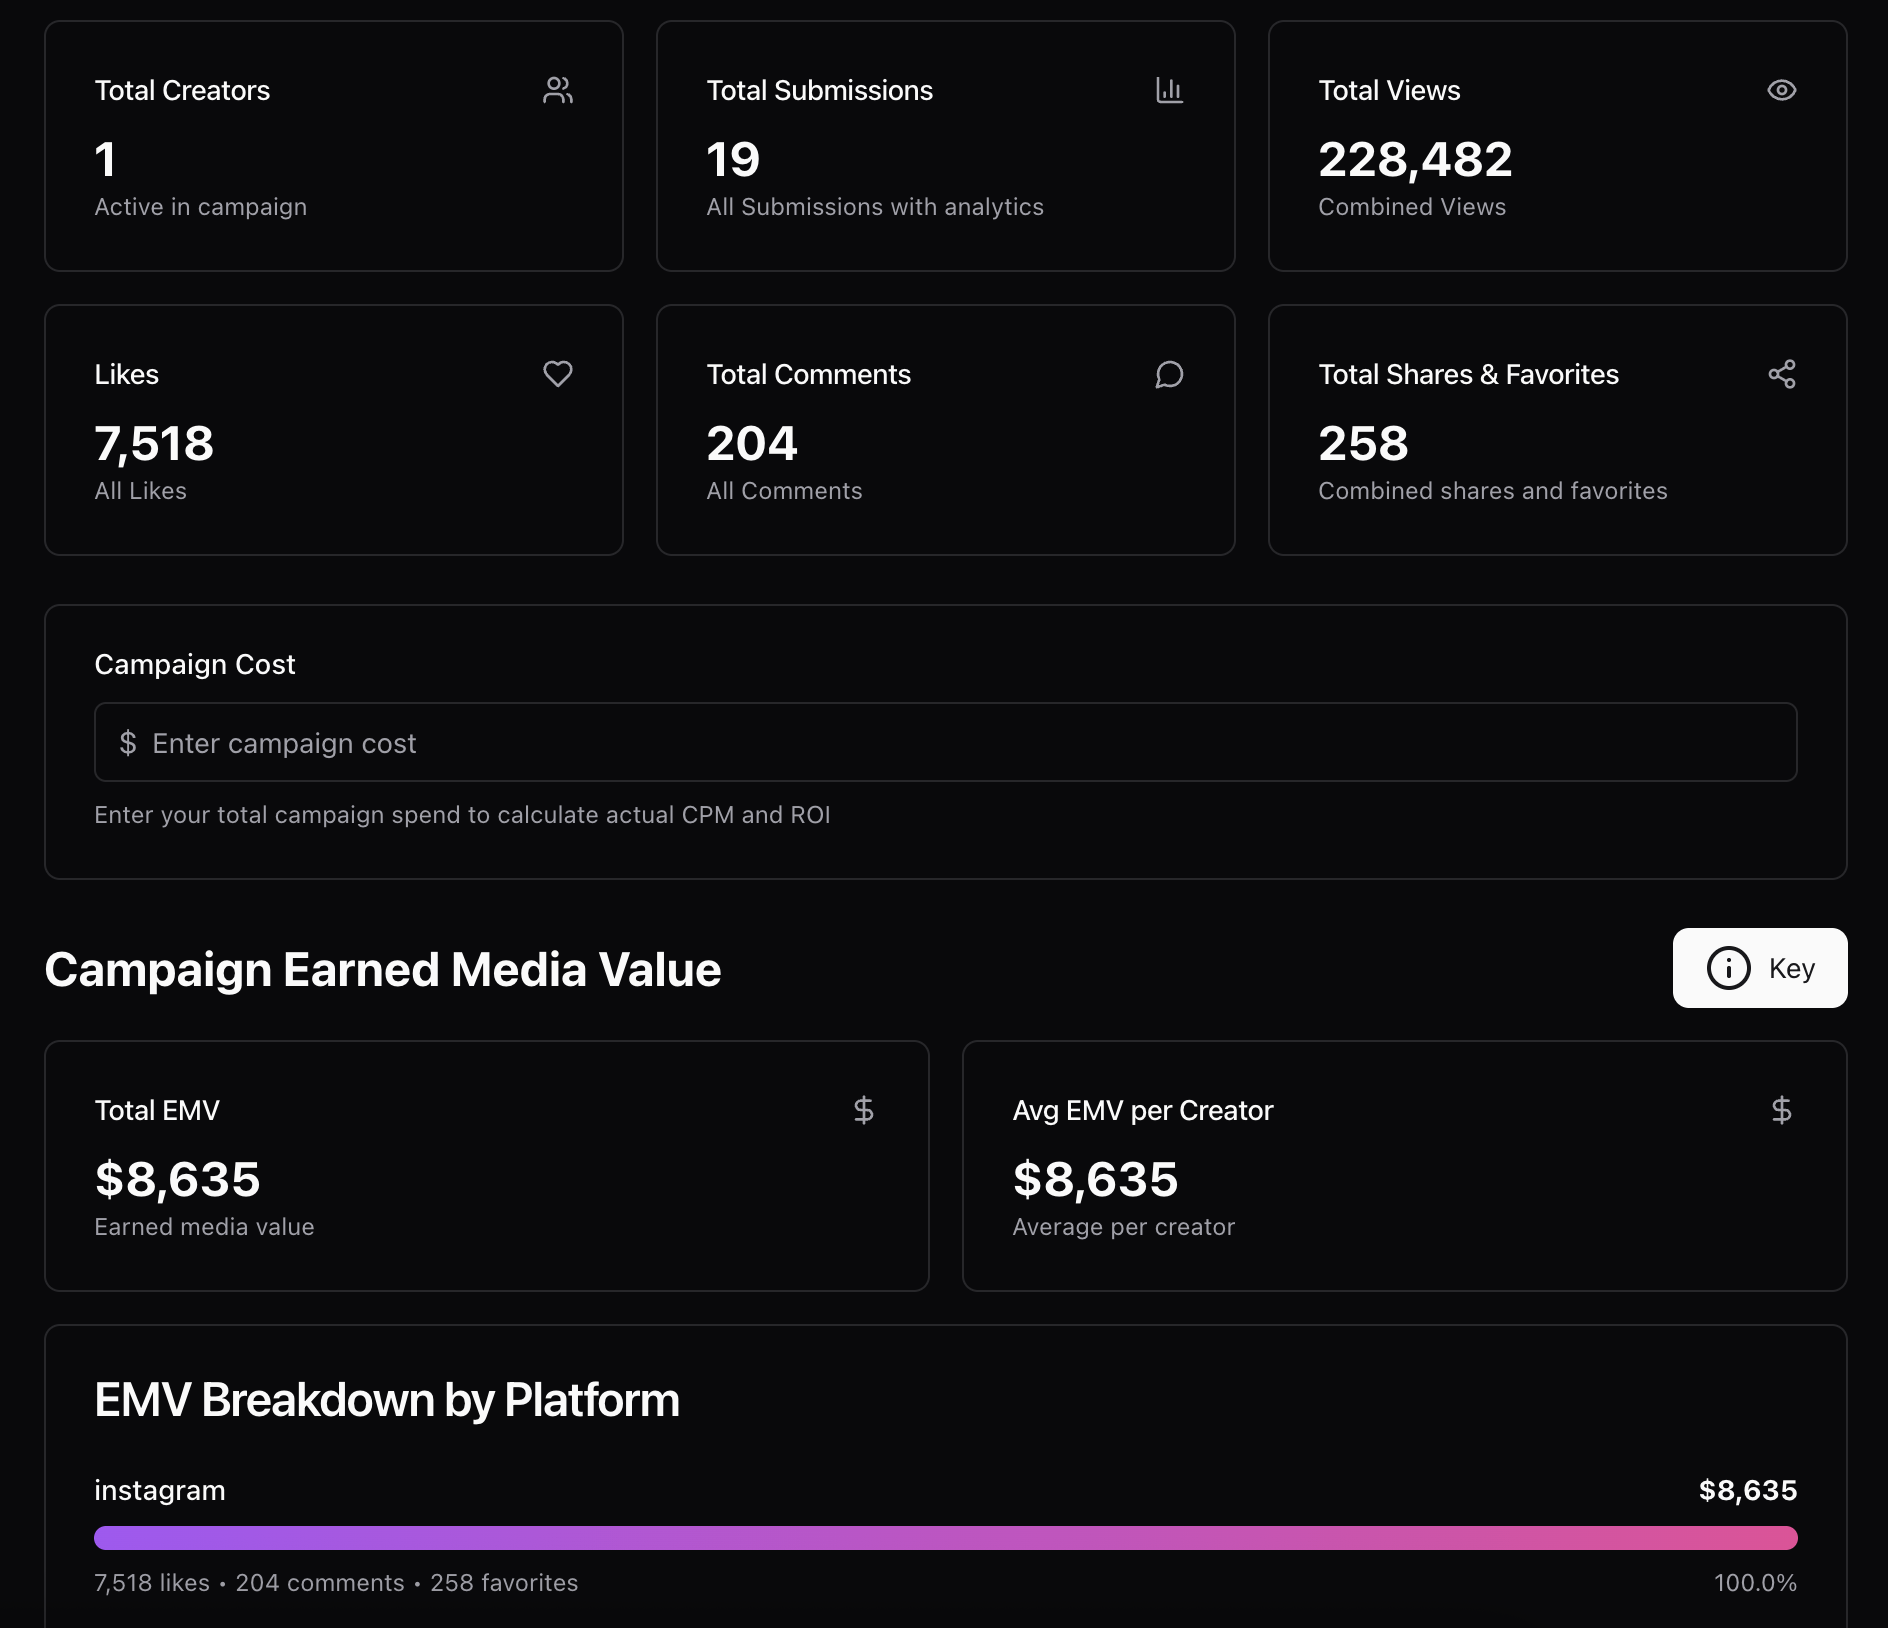1888x1628 pixels.
Task: Click the 228,482 combined views value
Action: coord(1415,160)
